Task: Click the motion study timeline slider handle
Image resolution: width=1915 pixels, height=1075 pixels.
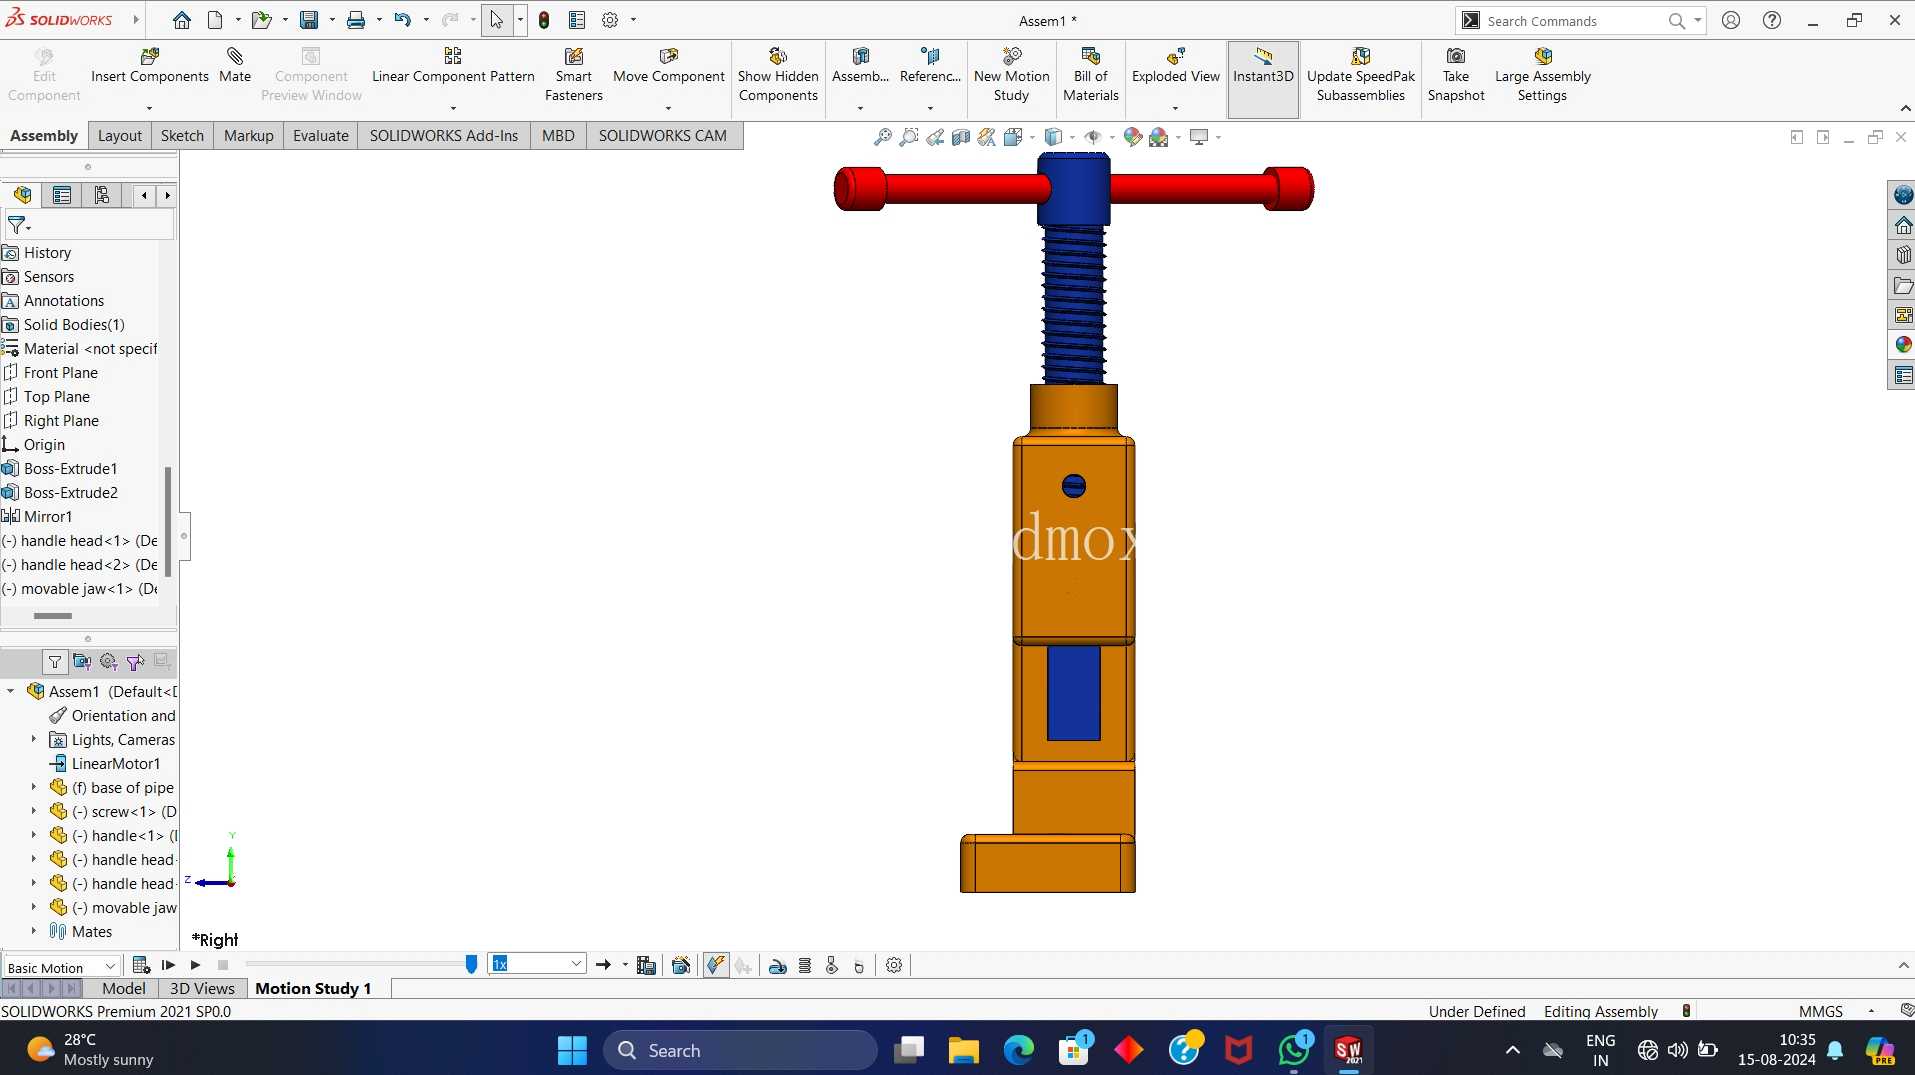Action: (471, 965)
